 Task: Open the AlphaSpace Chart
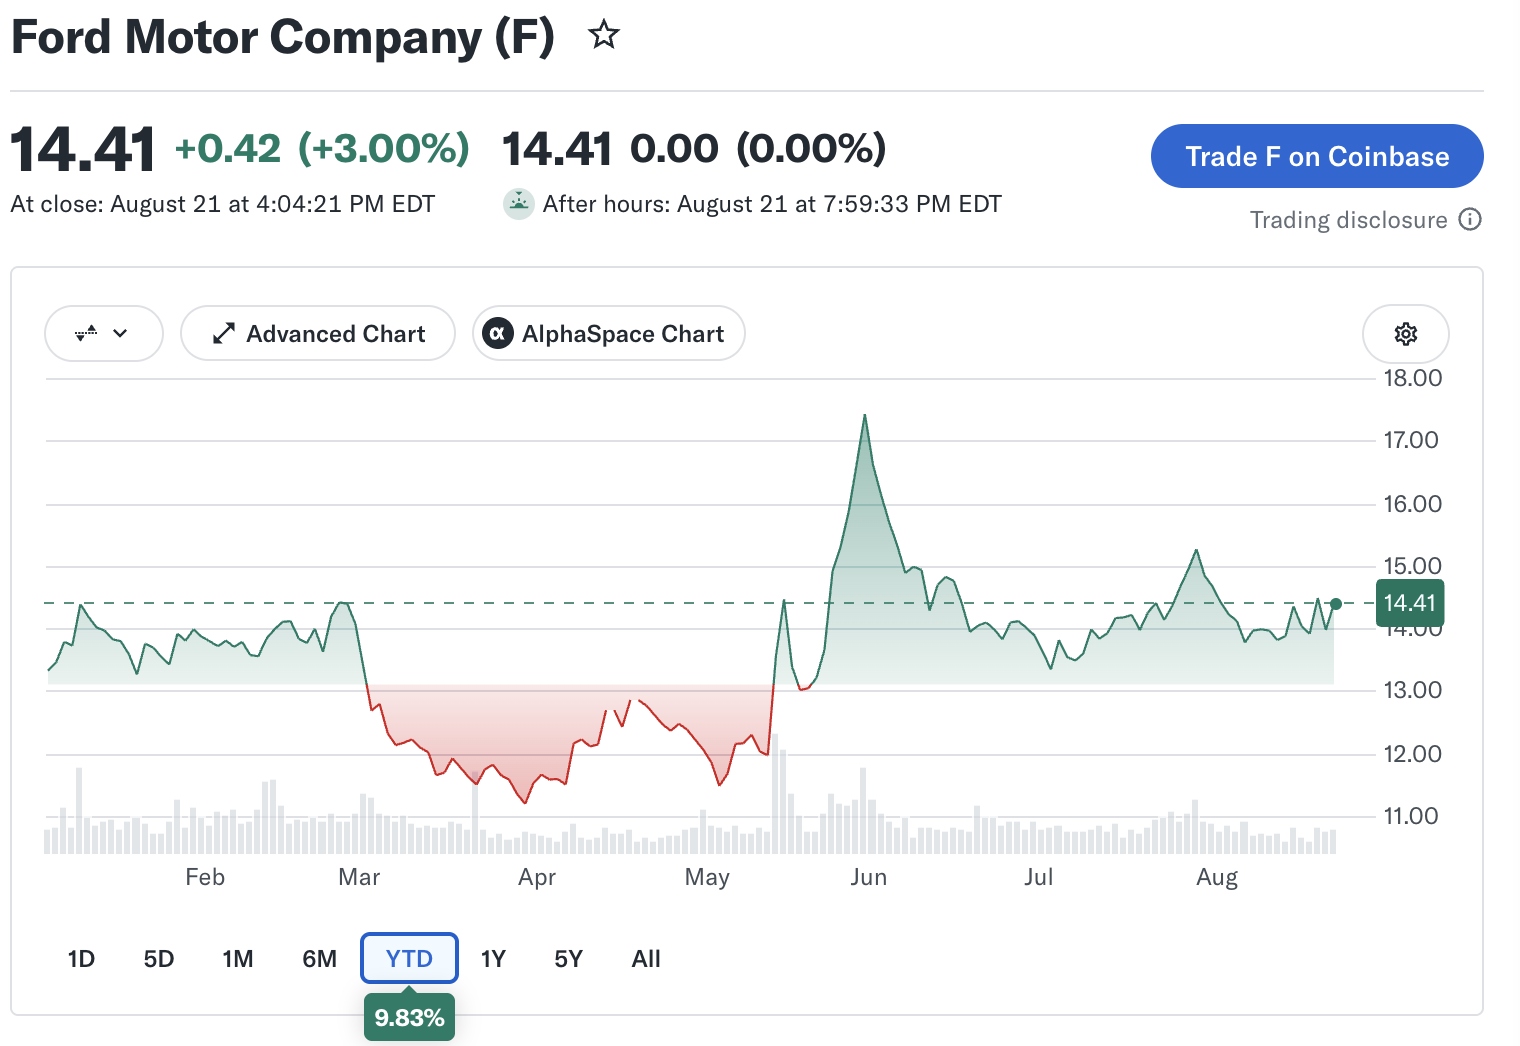click(x=609, y=333)
